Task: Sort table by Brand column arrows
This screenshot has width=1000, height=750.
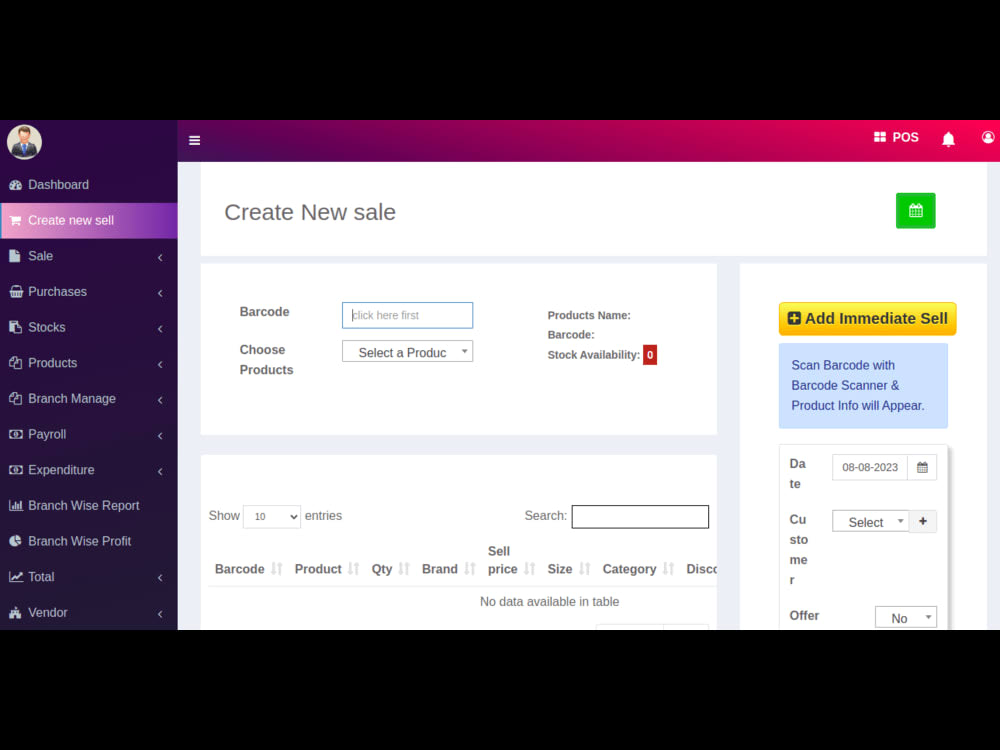Action: [470, 569]
